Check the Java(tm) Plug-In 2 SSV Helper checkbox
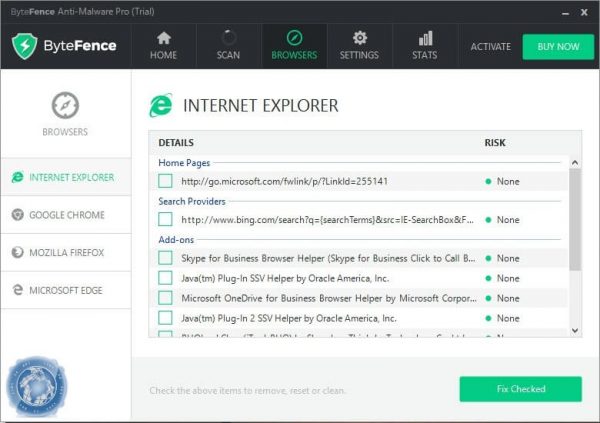 165,318
